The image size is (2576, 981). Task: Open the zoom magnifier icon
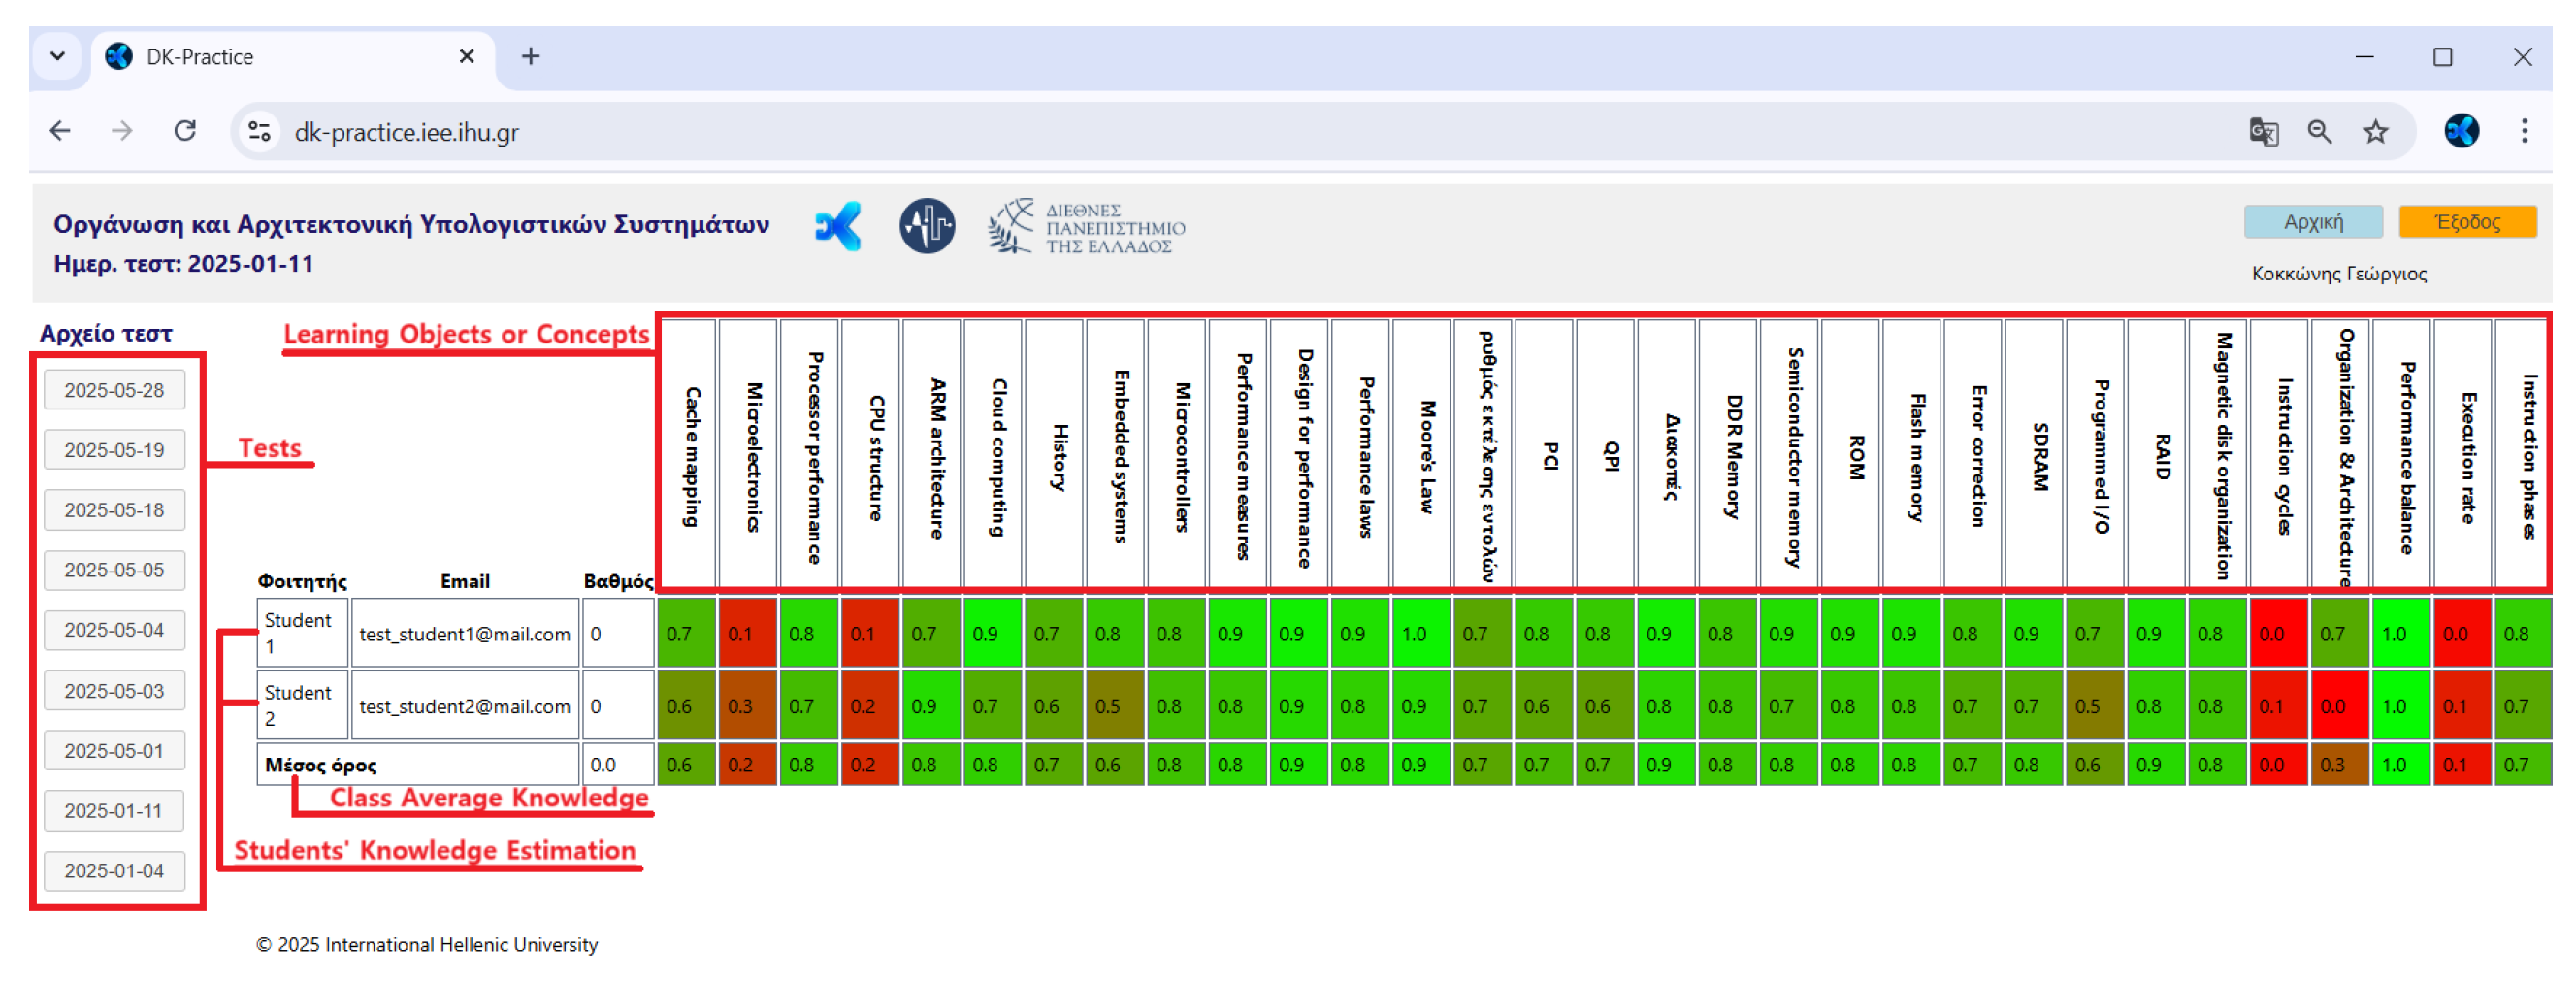click(x=2319, y=131)
